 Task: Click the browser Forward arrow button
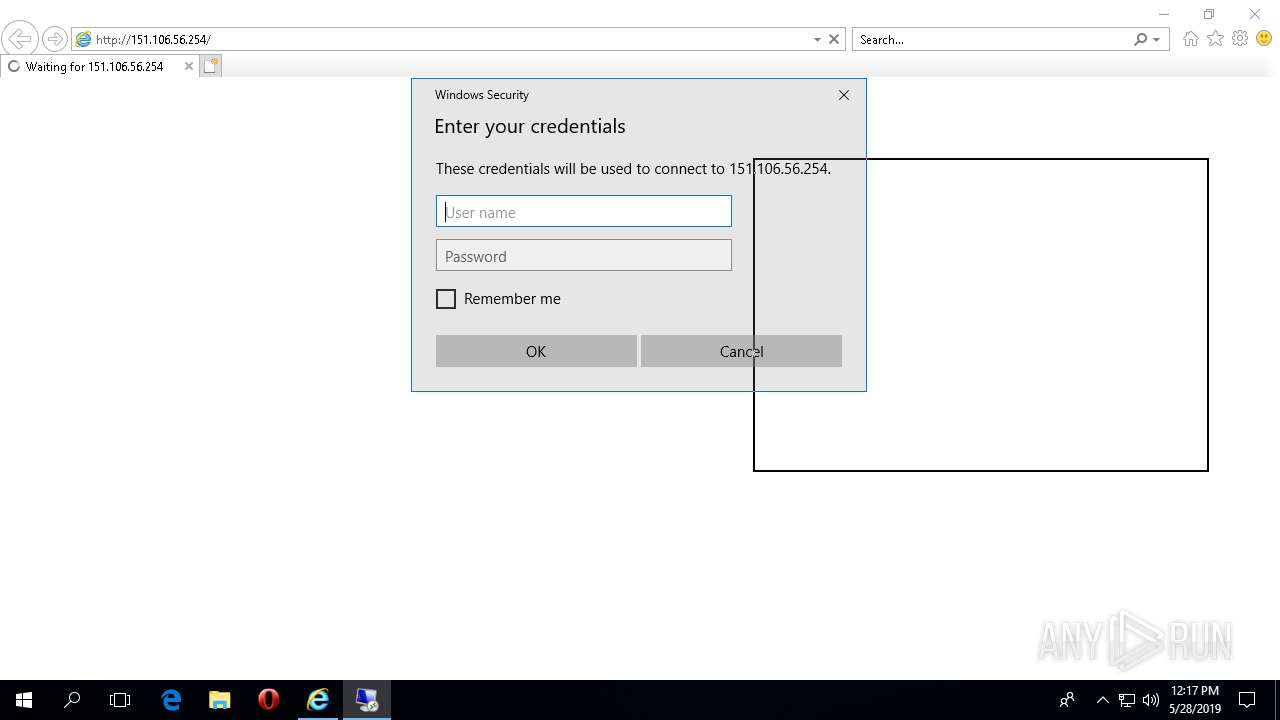(x=54, y=39)
